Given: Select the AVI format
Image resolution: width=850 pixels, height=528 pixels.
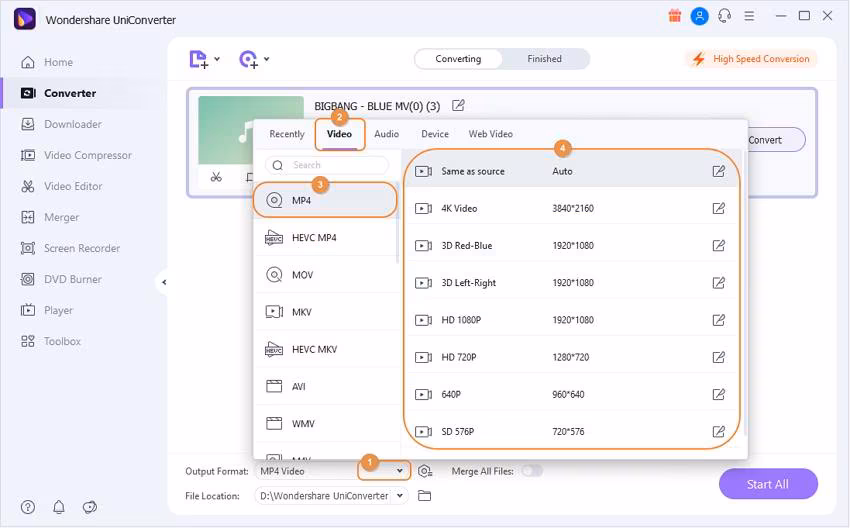Looking at the screenshot, I should [325, 387].
